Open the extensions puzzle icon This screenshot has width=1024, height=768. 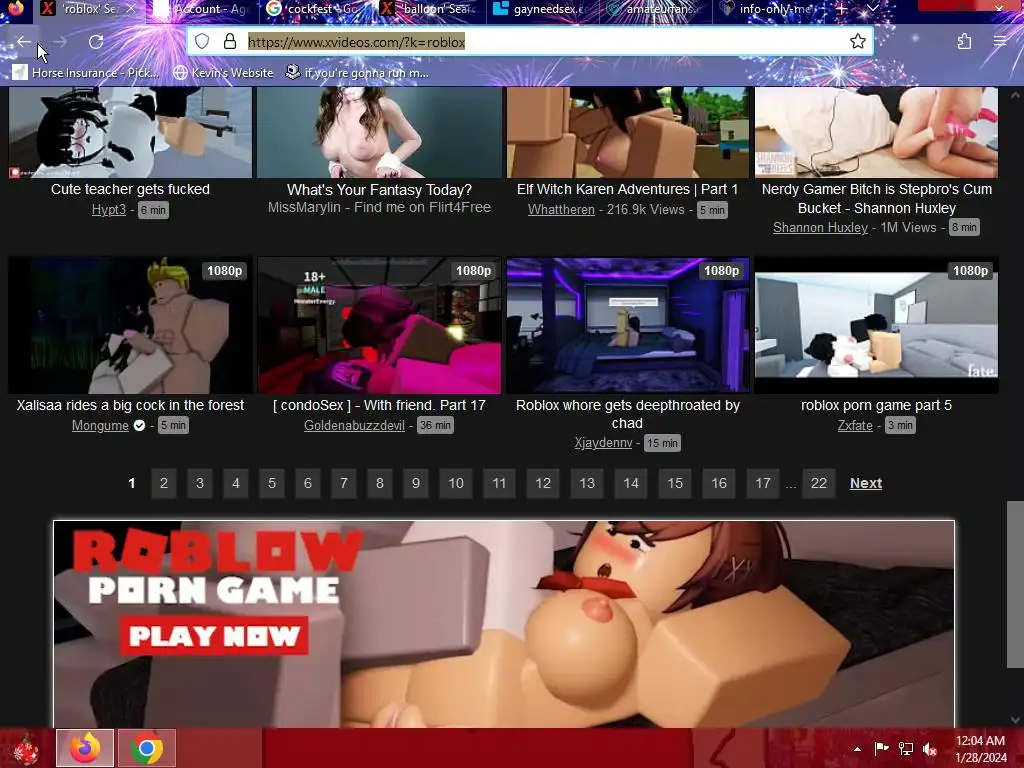point(964,42)
